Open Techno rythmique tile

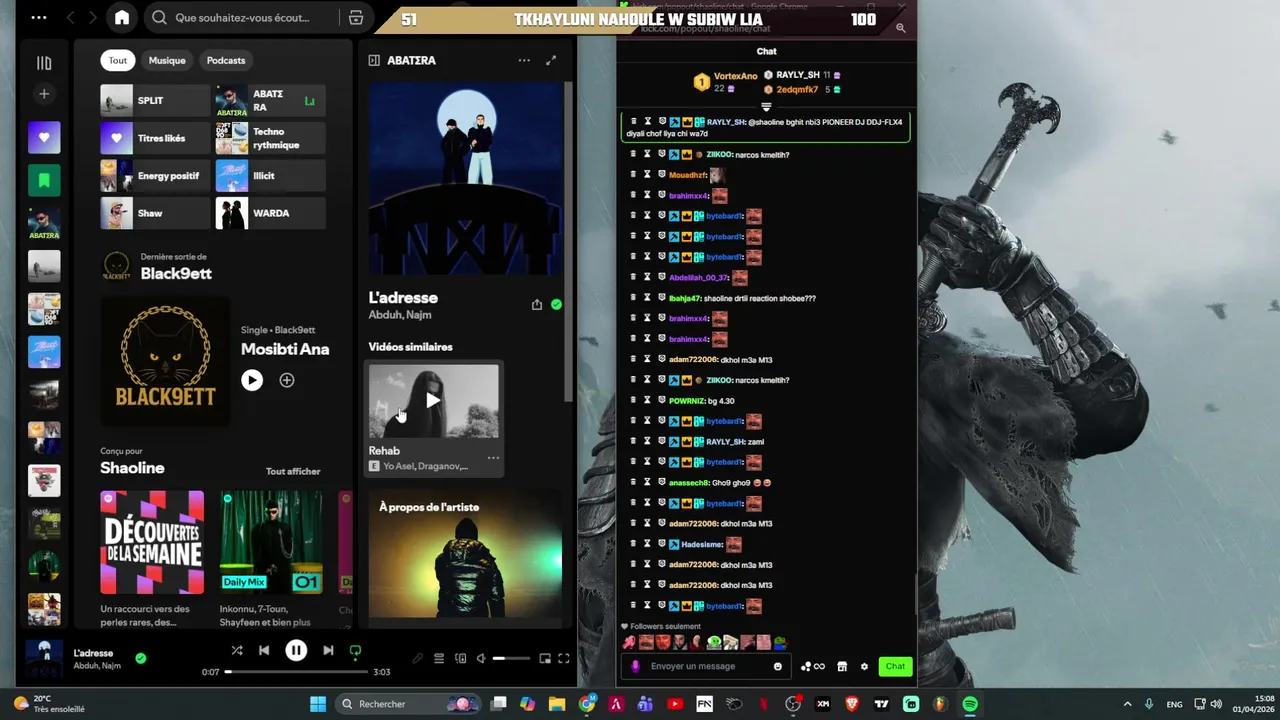click(271, 138)
